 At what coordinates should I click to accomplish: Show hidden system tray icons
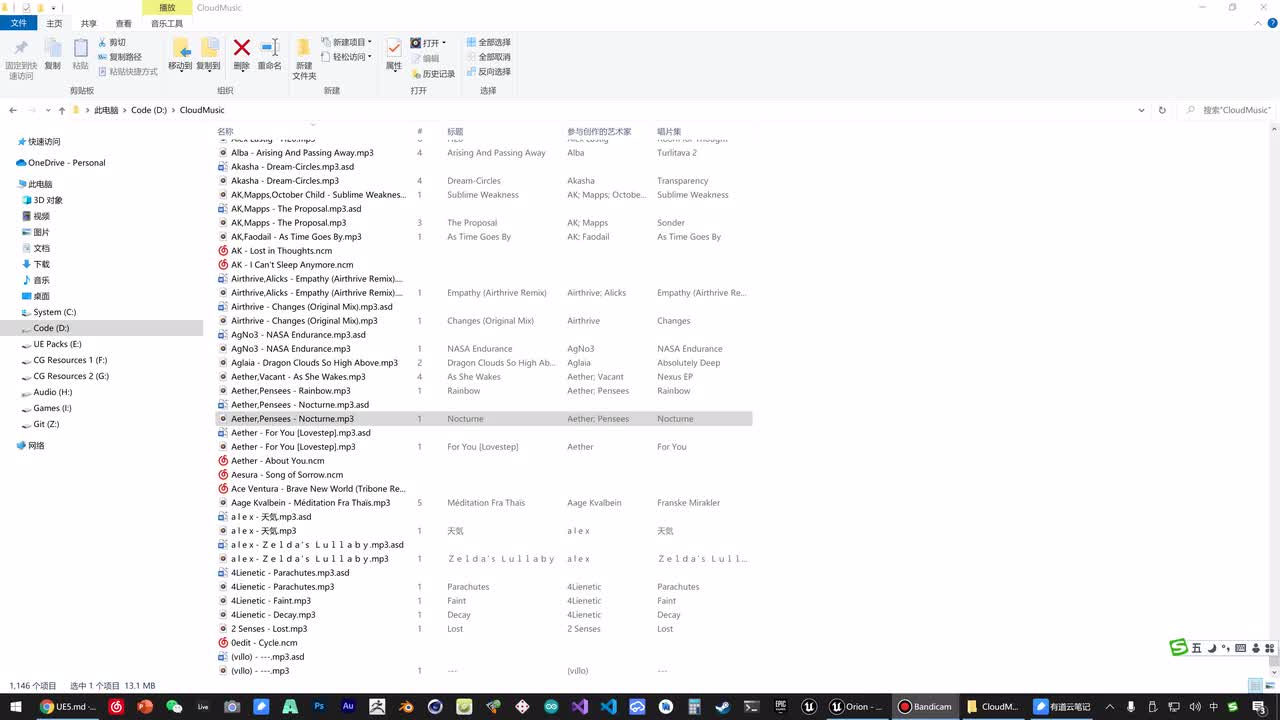point(1109,706)
